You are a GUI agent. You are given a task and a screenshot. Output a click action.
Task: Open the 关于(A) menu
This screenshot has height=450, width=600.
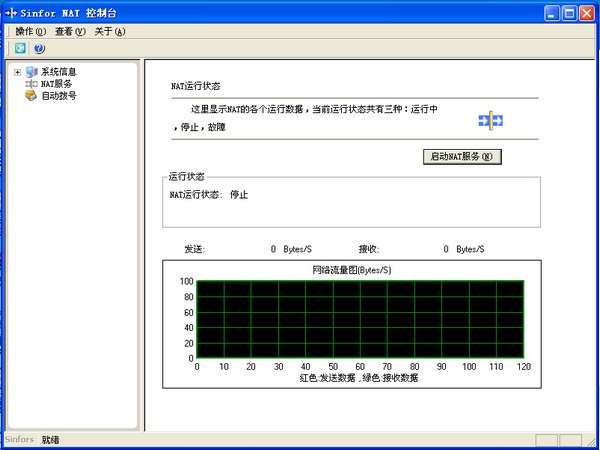(x=110, y=31)
